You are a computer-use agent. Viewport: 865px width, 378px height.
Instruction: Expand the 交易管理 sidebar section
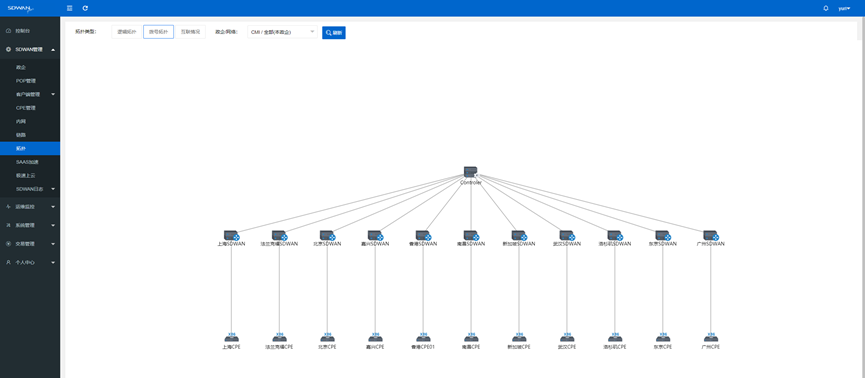[x=30, y=243]
